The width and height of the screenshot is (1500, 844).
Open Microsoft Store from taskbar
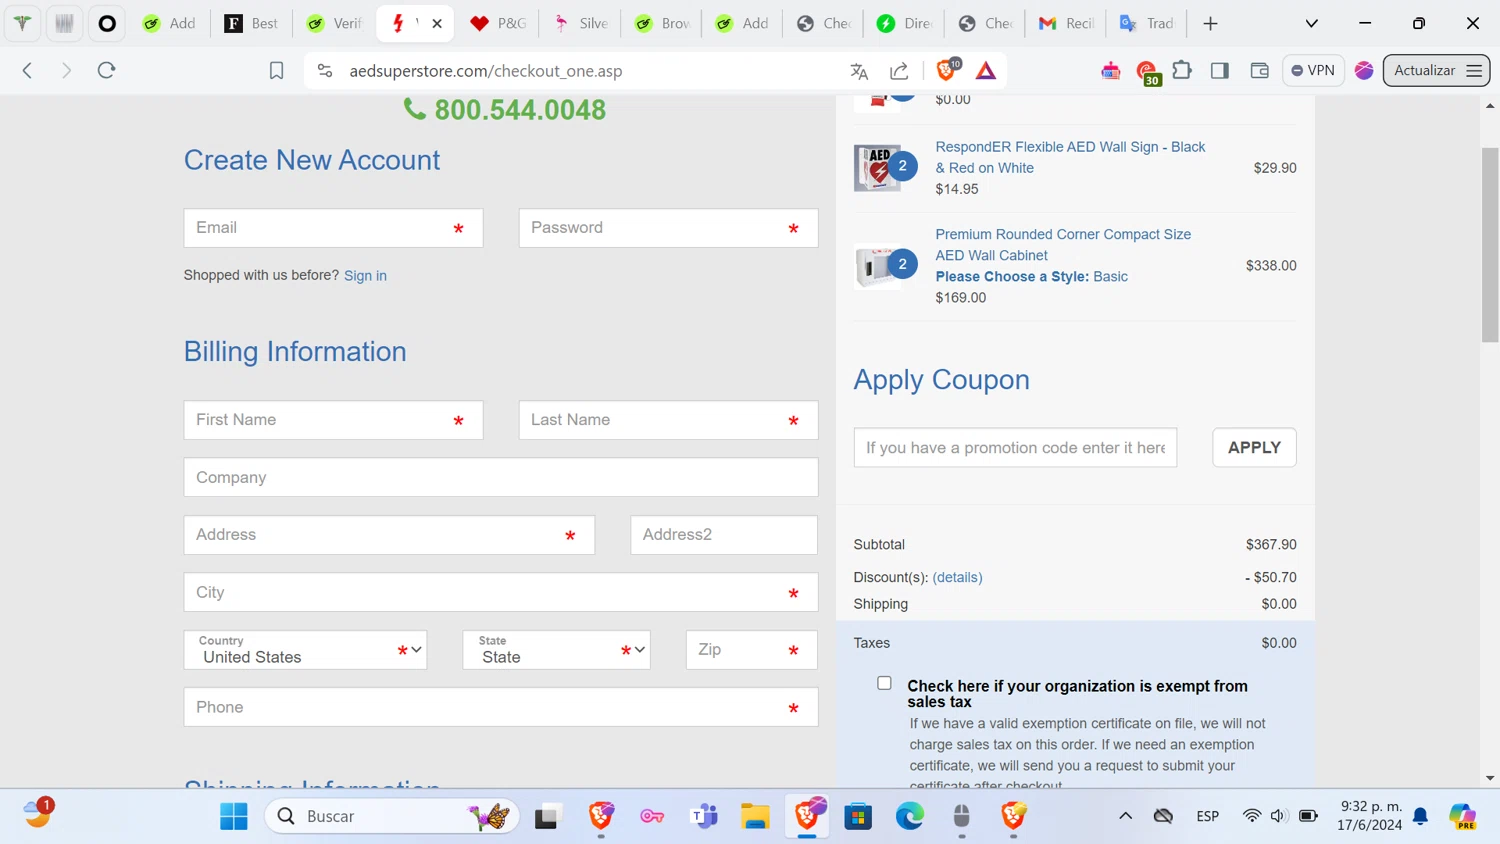click(858, 816)
